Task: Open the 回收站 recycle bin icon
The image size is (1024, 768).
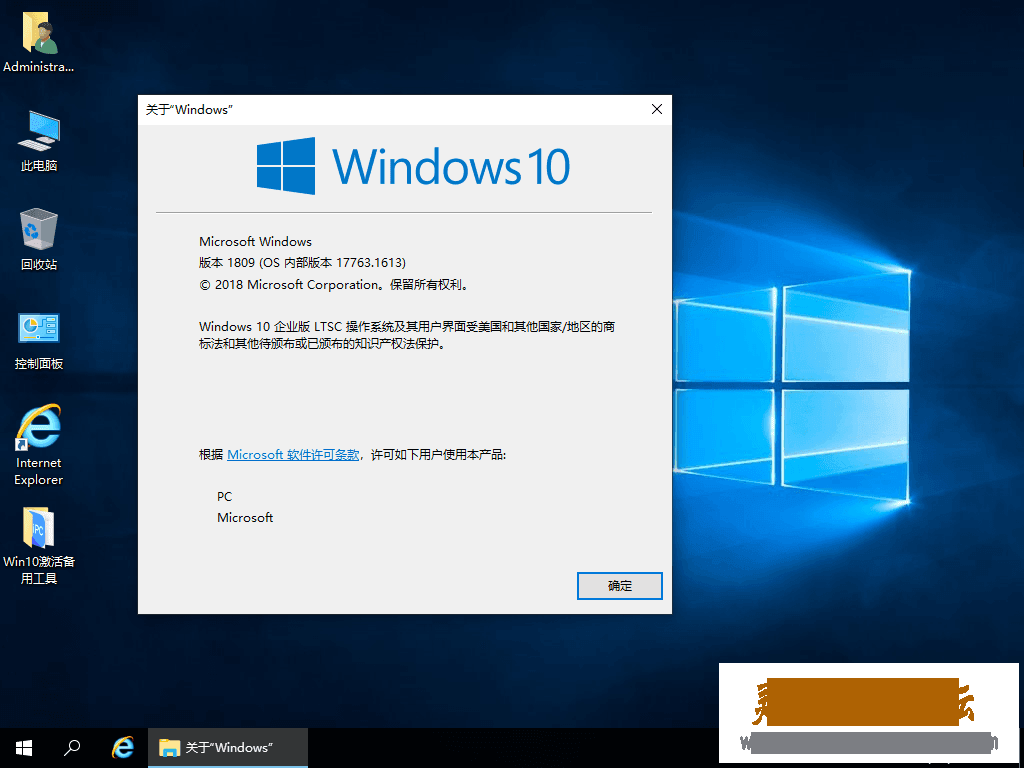Action: point(39,240)
